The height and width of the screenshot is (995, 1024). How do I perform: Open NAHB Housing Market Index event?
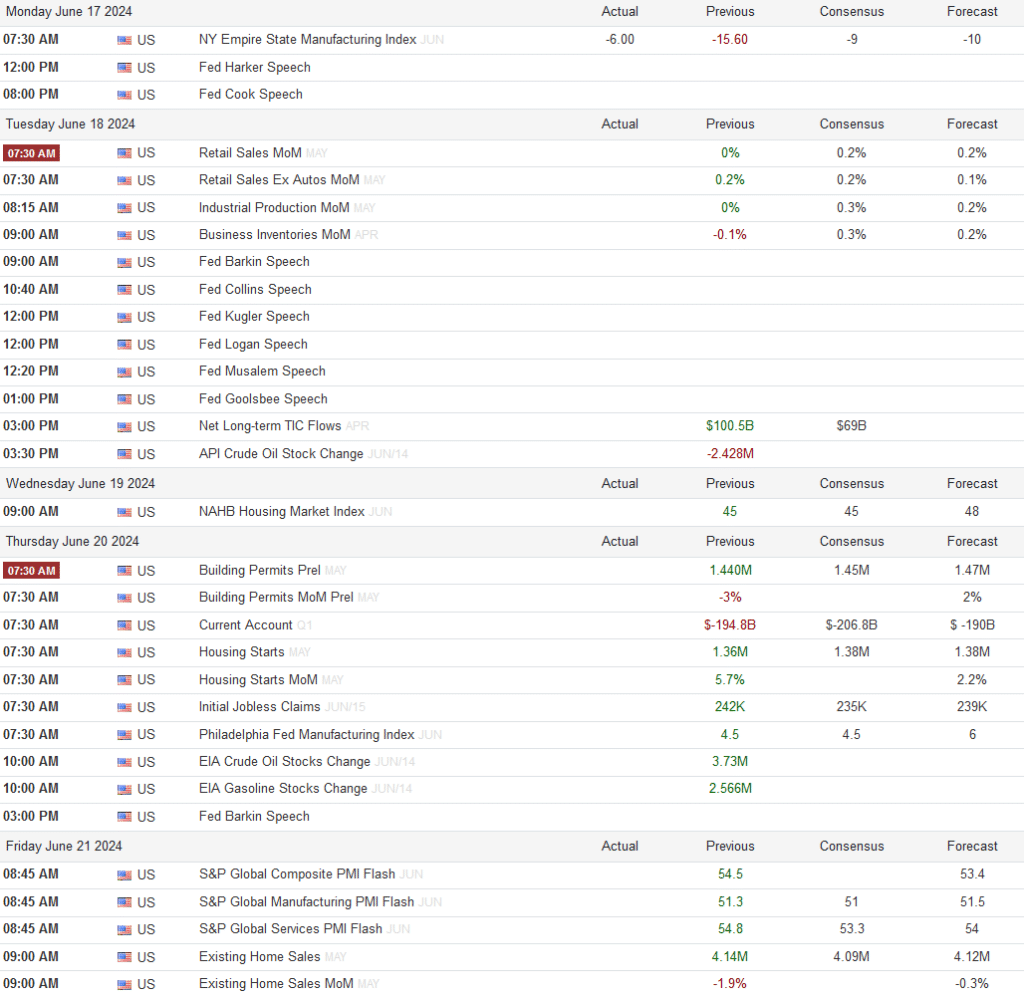[x=281, y=511]
